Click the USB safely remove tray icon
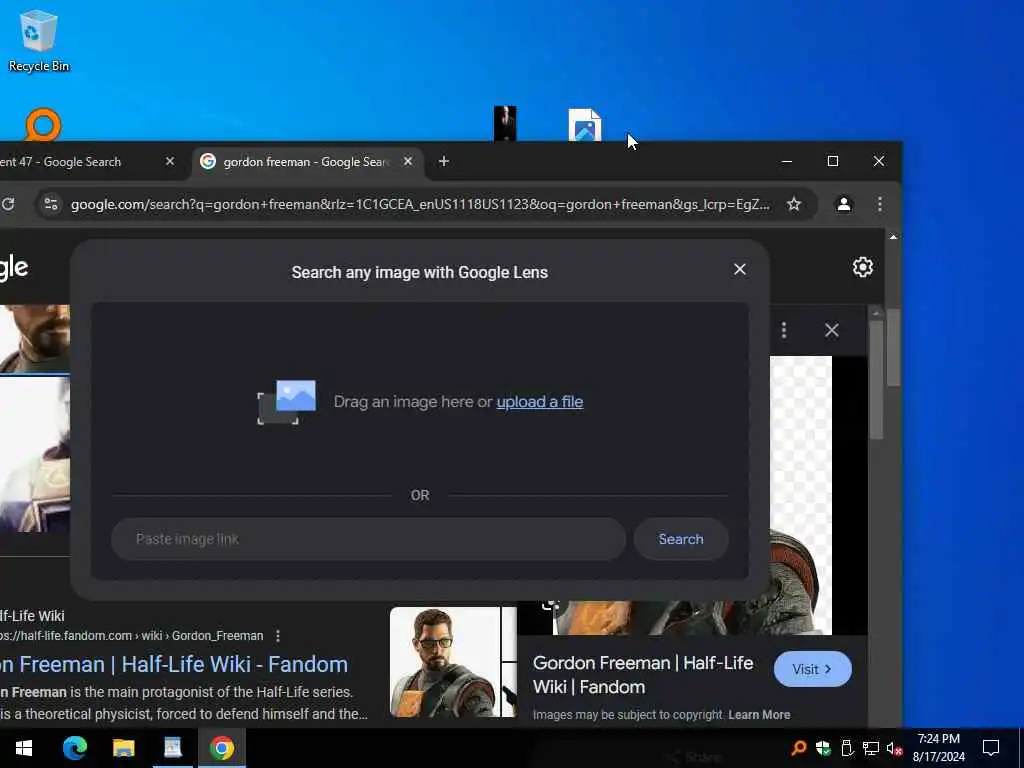1024x768 pixels. [x=847, y=748]
